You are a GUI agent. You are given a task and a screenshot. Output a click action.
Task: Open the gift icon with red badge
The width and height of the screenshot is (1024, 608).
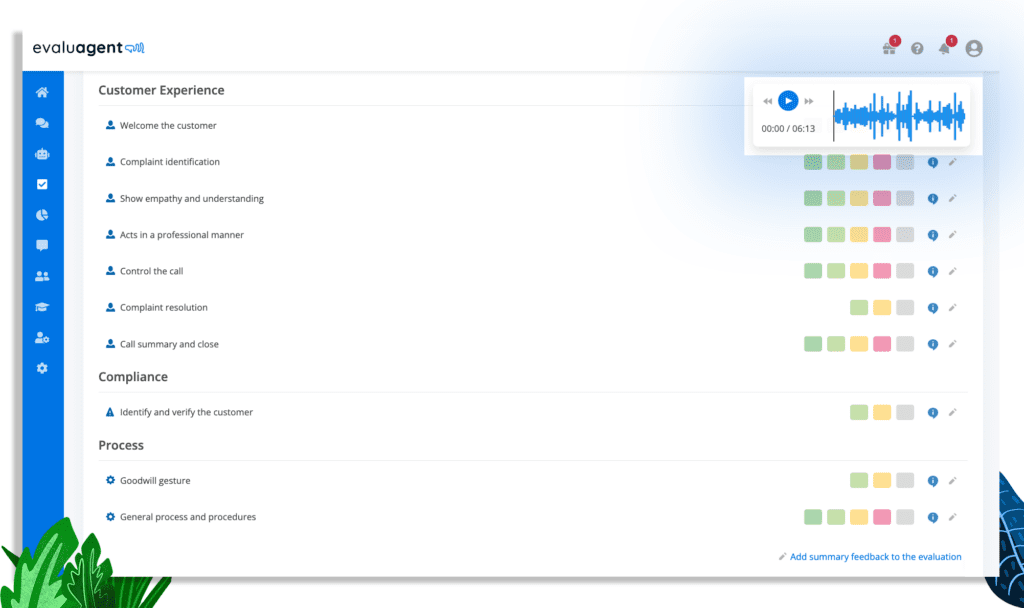889,47
